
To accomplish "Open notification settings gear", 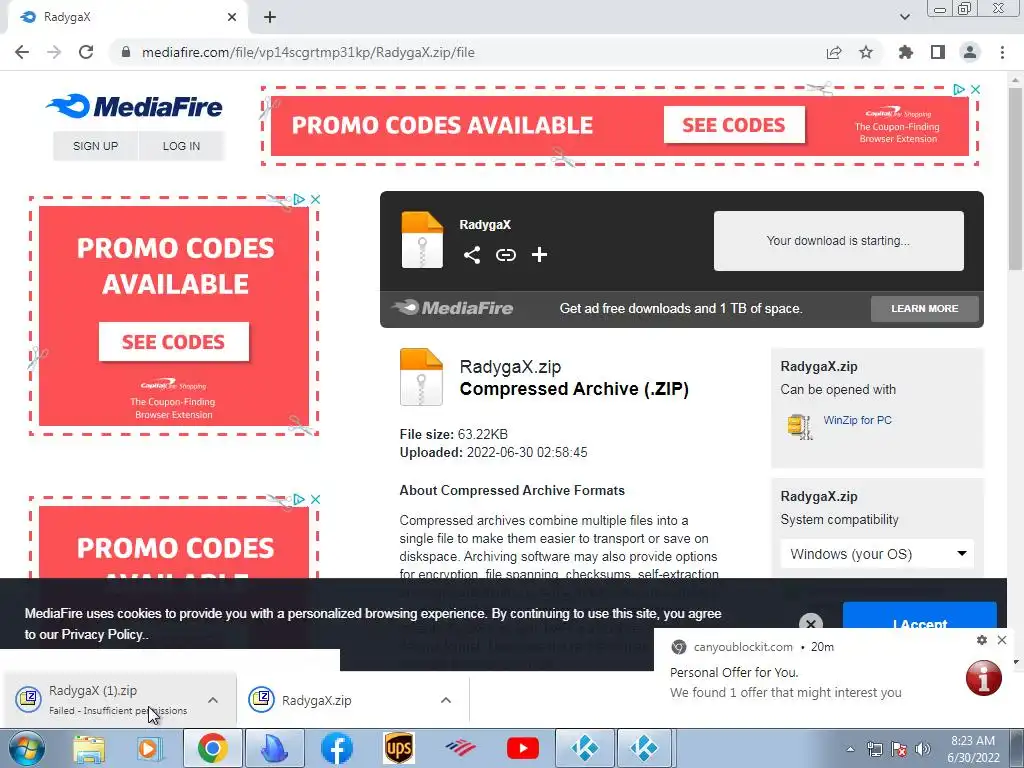I will pos(982,640).
